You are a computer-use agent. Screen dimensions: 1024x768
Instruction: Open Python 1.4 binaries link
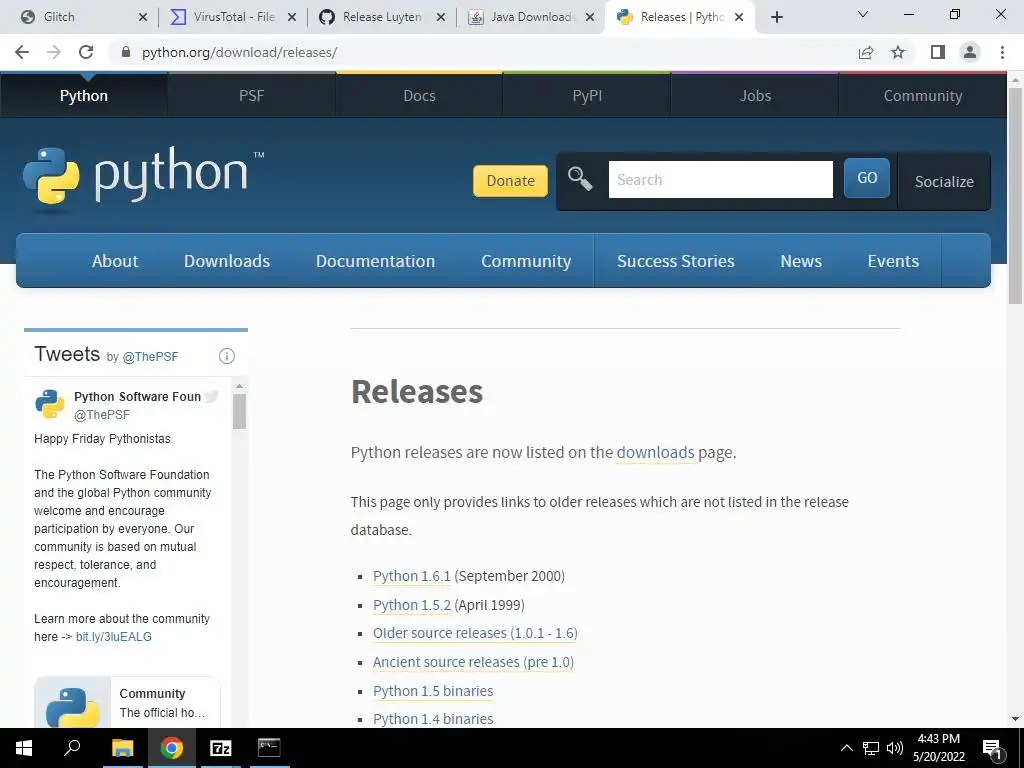tap(433, 719)
